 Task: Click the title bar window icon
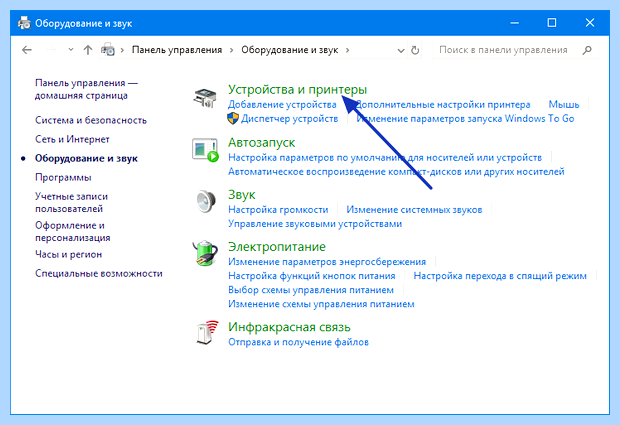[24, 23]
